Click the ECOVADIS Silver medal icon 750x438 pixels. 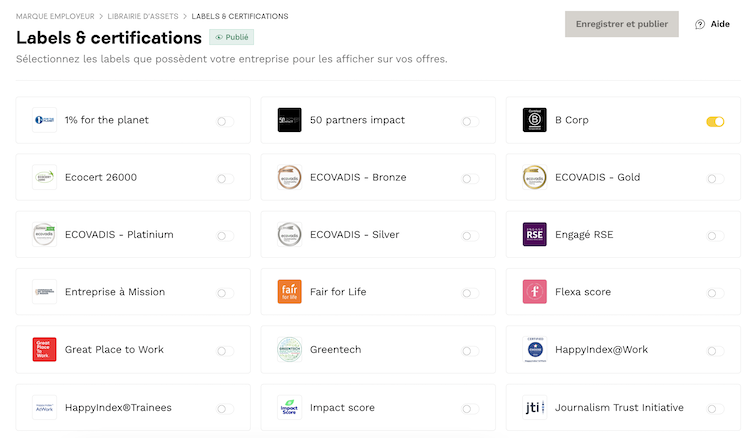[x=289, y=235]
